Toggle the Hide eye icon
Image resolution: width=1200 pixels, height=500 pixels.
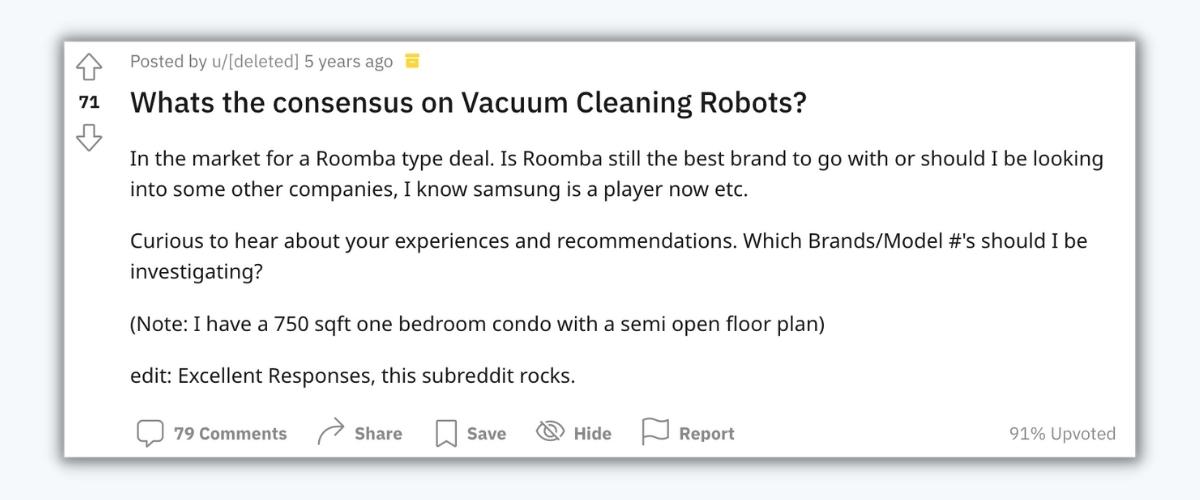(550, 431)
